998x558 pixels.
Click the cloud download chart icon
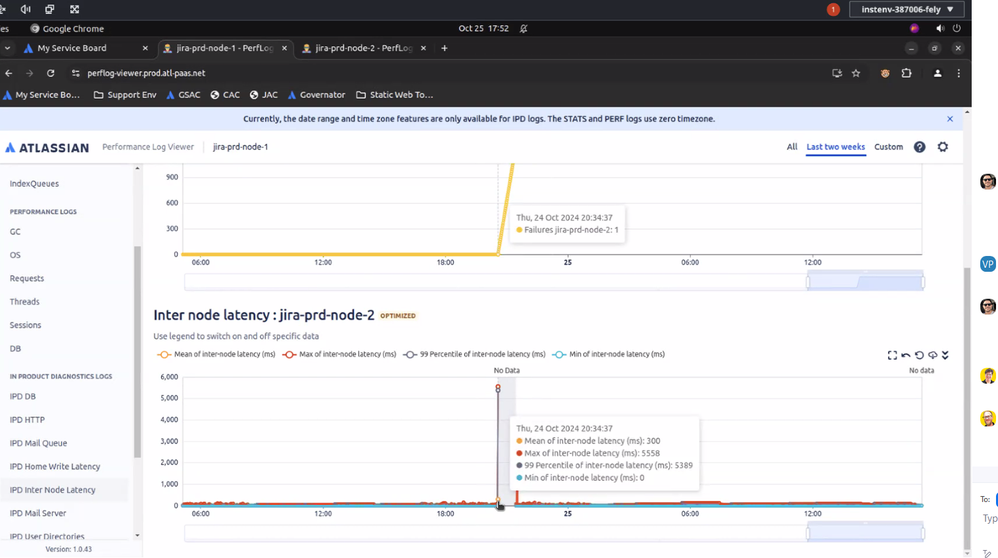pos(932,355)
